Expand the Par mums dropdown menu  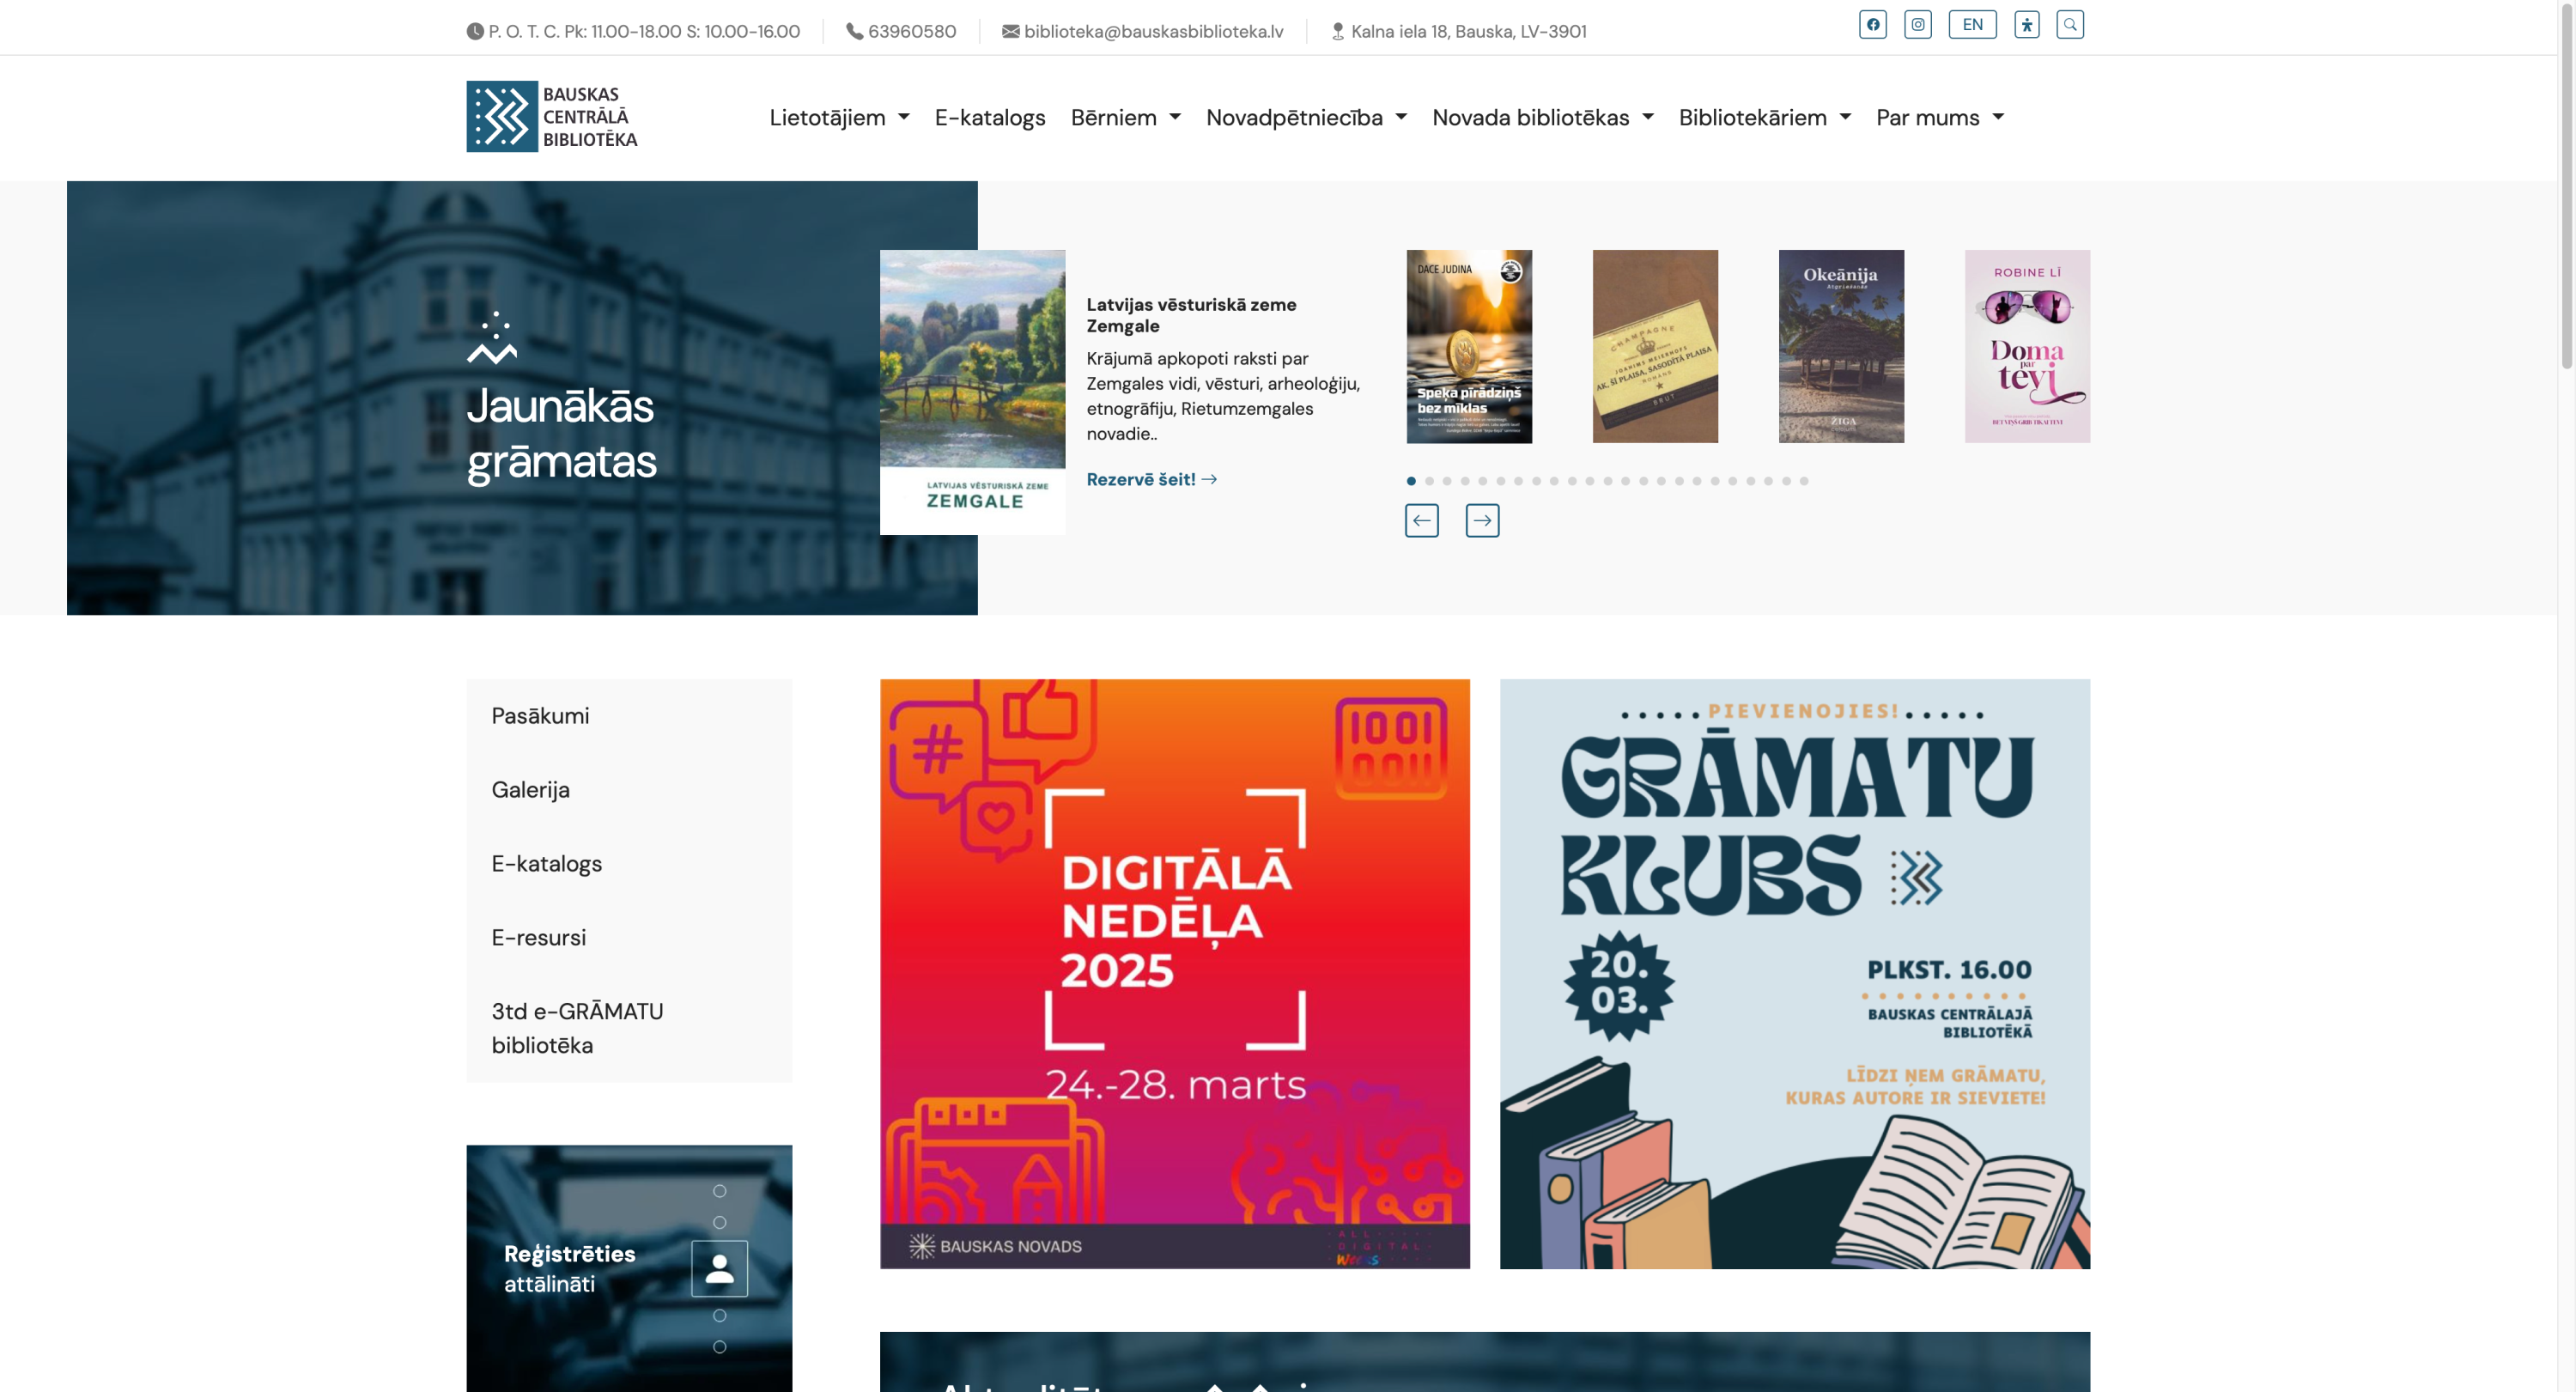coord(1938,118)
